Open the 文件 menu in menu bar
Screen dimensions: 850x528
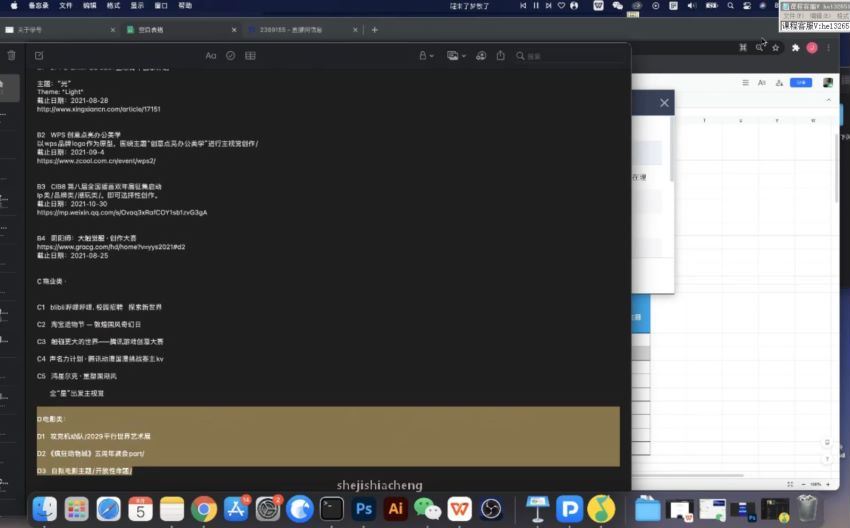tap(66, 5)
